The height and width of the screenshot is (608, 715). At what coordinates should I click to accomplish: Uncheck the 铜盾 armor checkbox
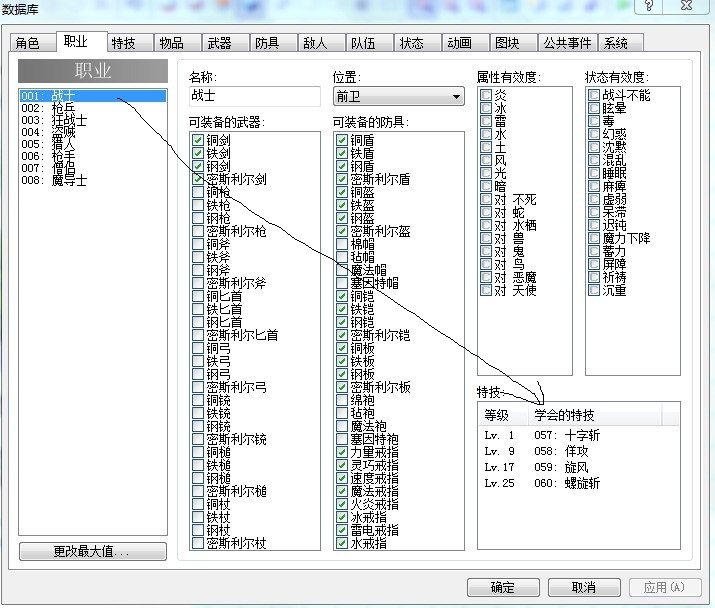[342, 140]
